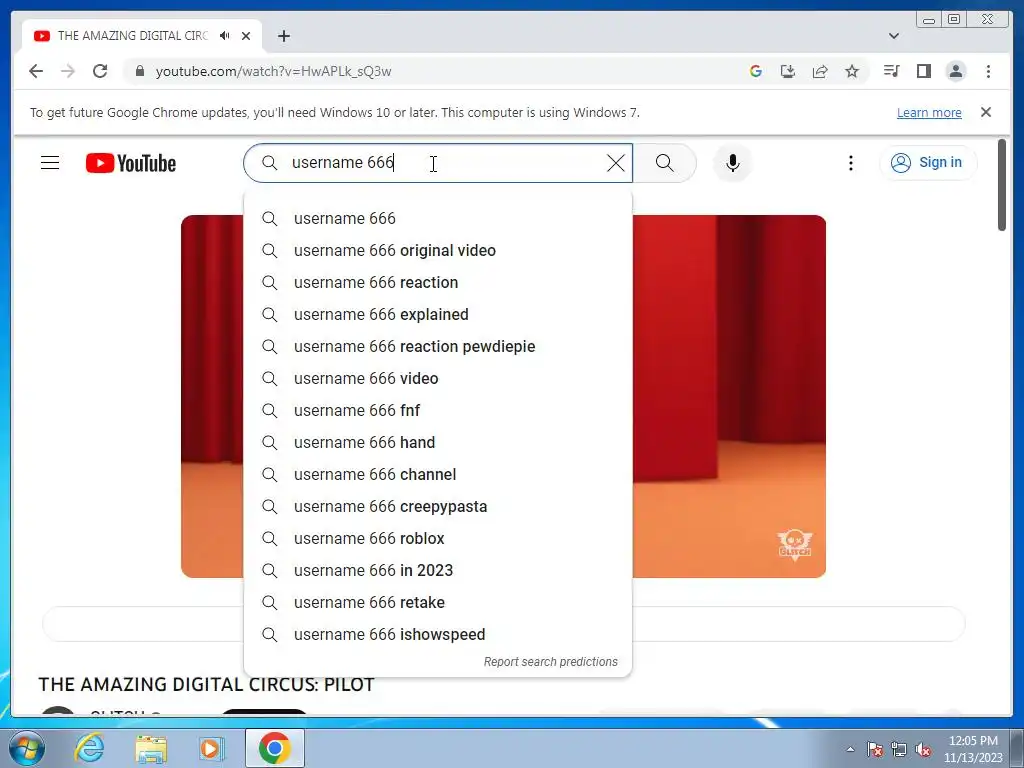1024x768 pixels.
Task: Submit search with the magnifier button
Action: pyautogui.click(x=665, y=163)
